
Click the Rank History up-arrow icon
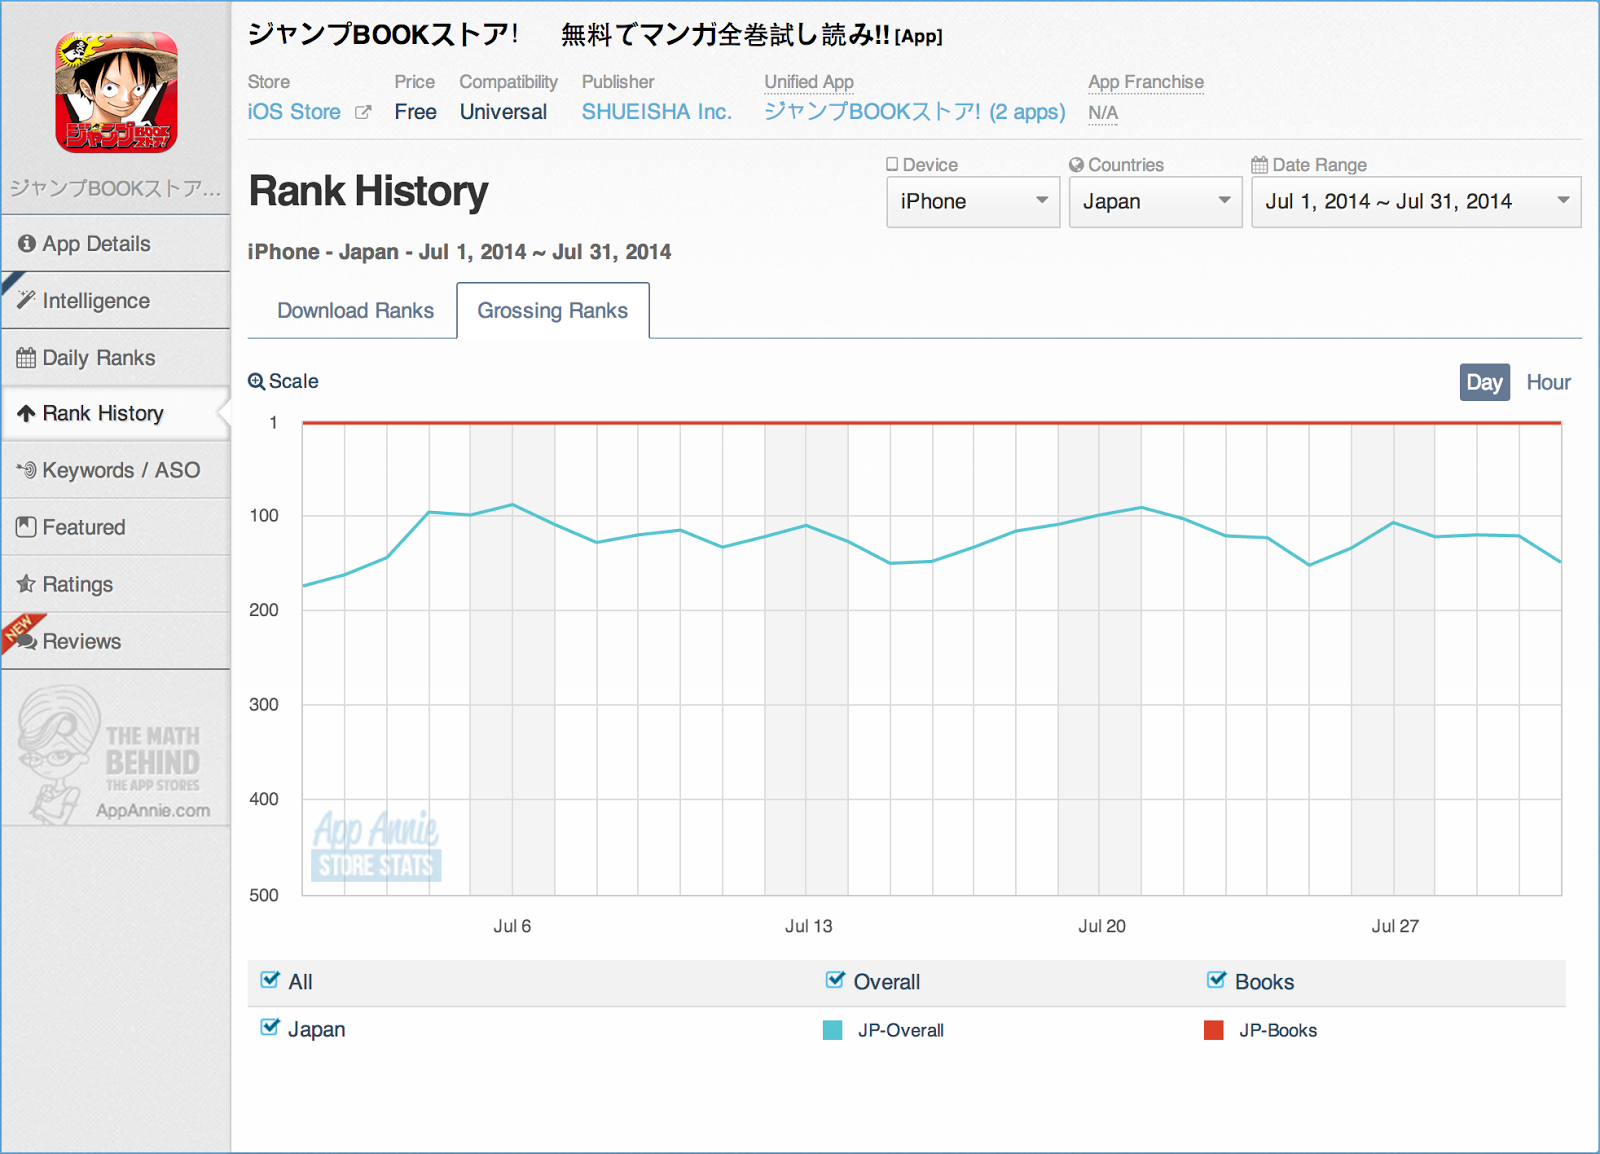coord(27,413)
